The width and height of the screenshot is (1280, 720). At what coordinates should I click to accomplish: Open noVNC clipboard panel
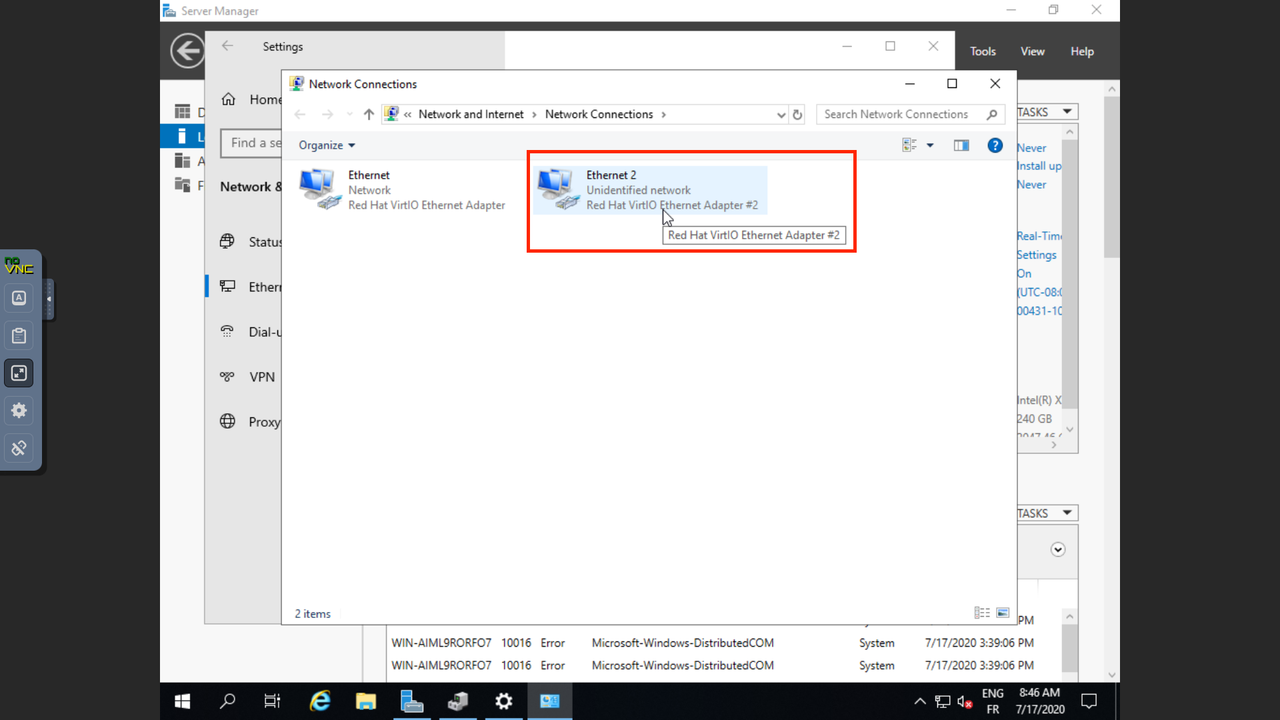19,335
